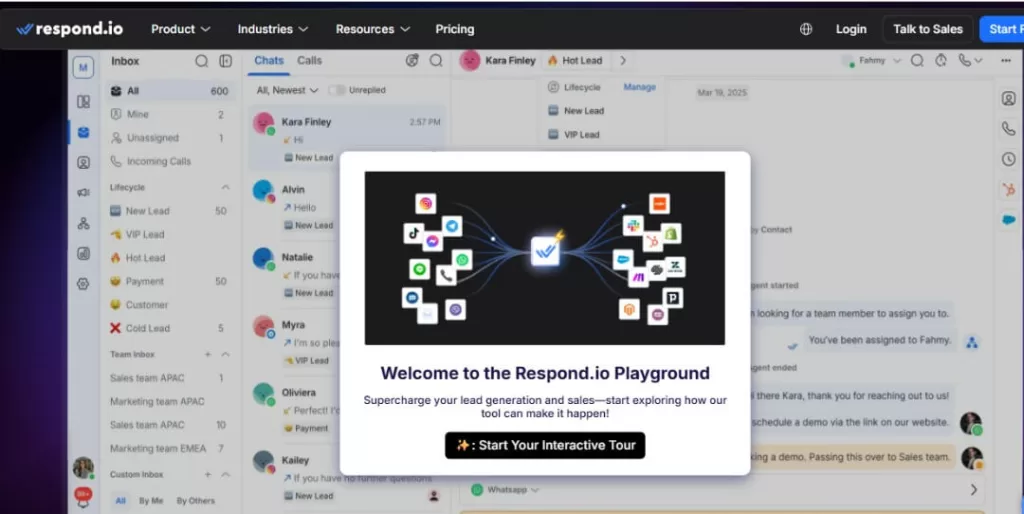Screen dimensions: 1024x514
Task: Click the Contacts icon in left sidebar
Action: (x=83, y=163)
